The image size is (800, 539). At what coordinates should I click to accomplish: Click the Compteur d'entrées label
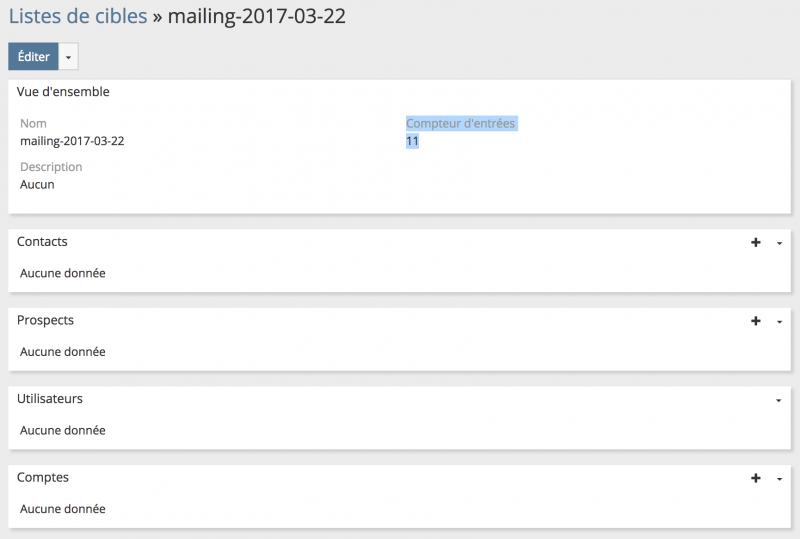point(461,123)
